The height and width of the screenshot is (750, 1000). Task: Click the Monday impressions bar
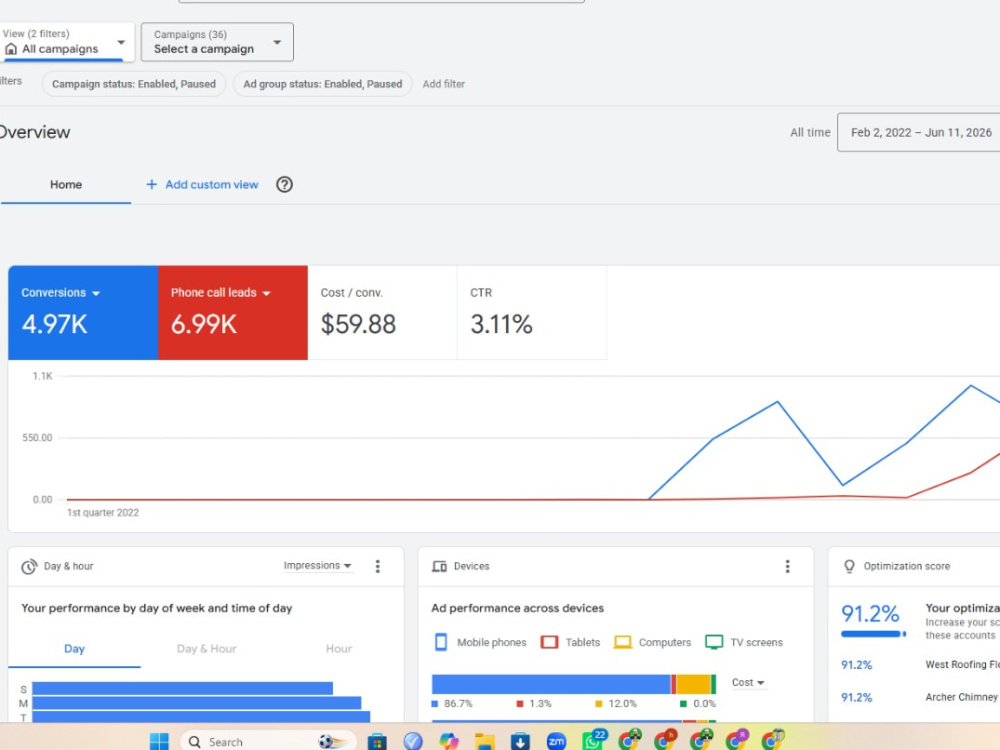pyautogui.click(x=196, y=703)
